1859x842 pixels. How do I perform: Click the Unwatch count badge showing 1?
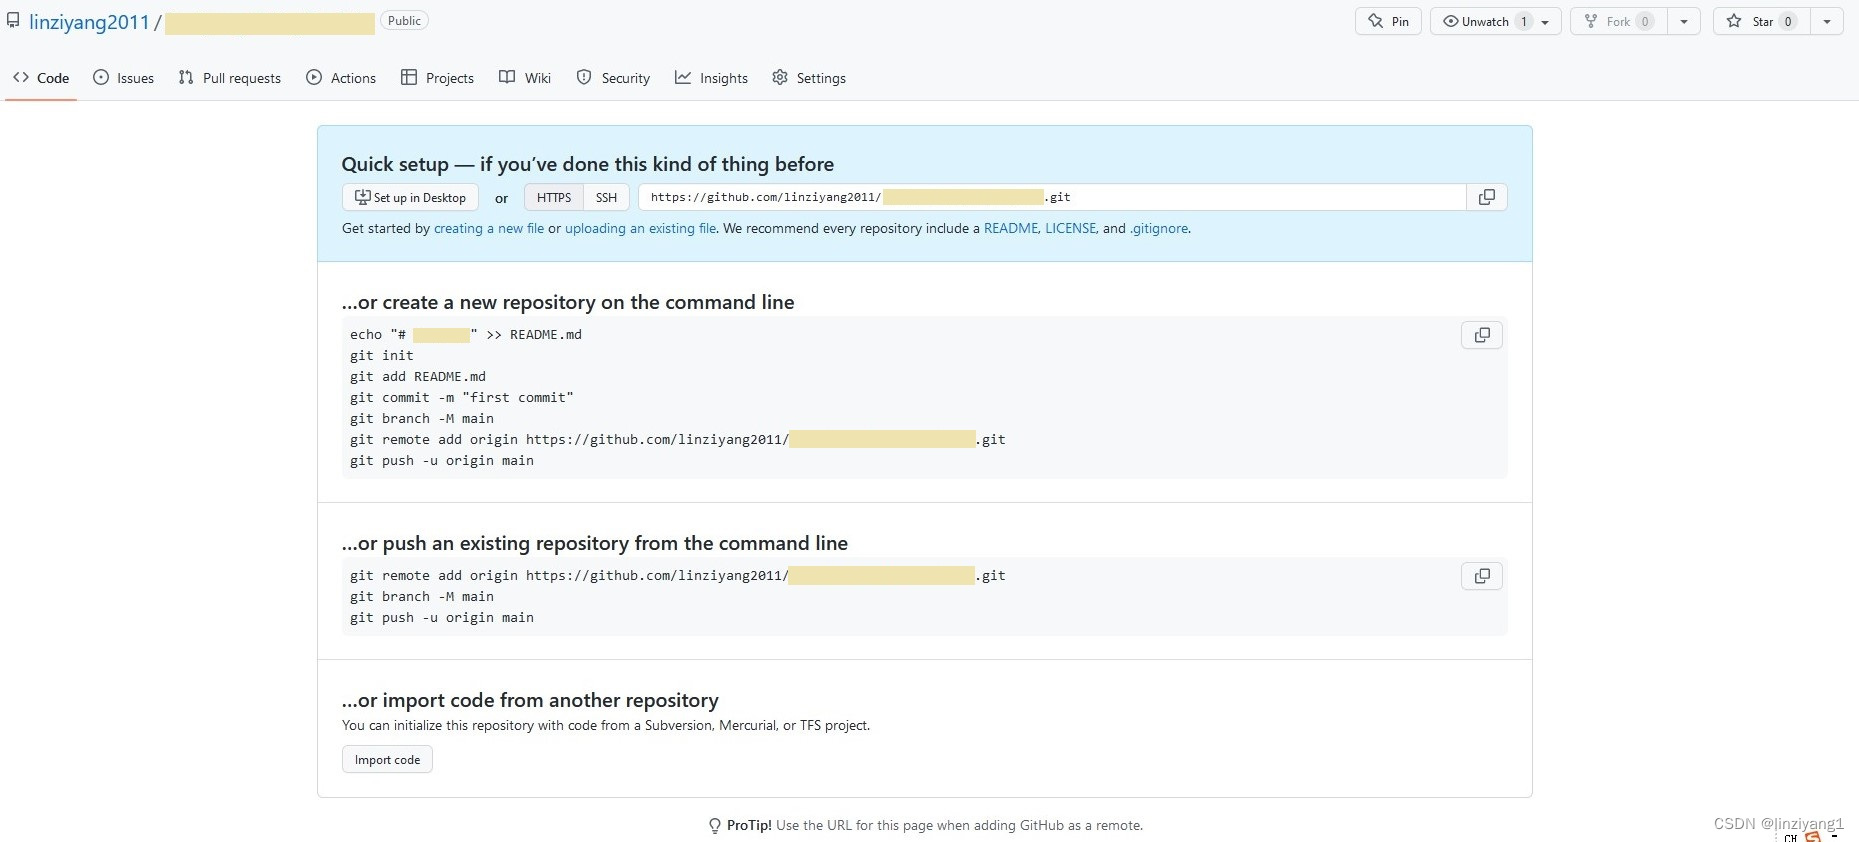tap(1524, 21)
